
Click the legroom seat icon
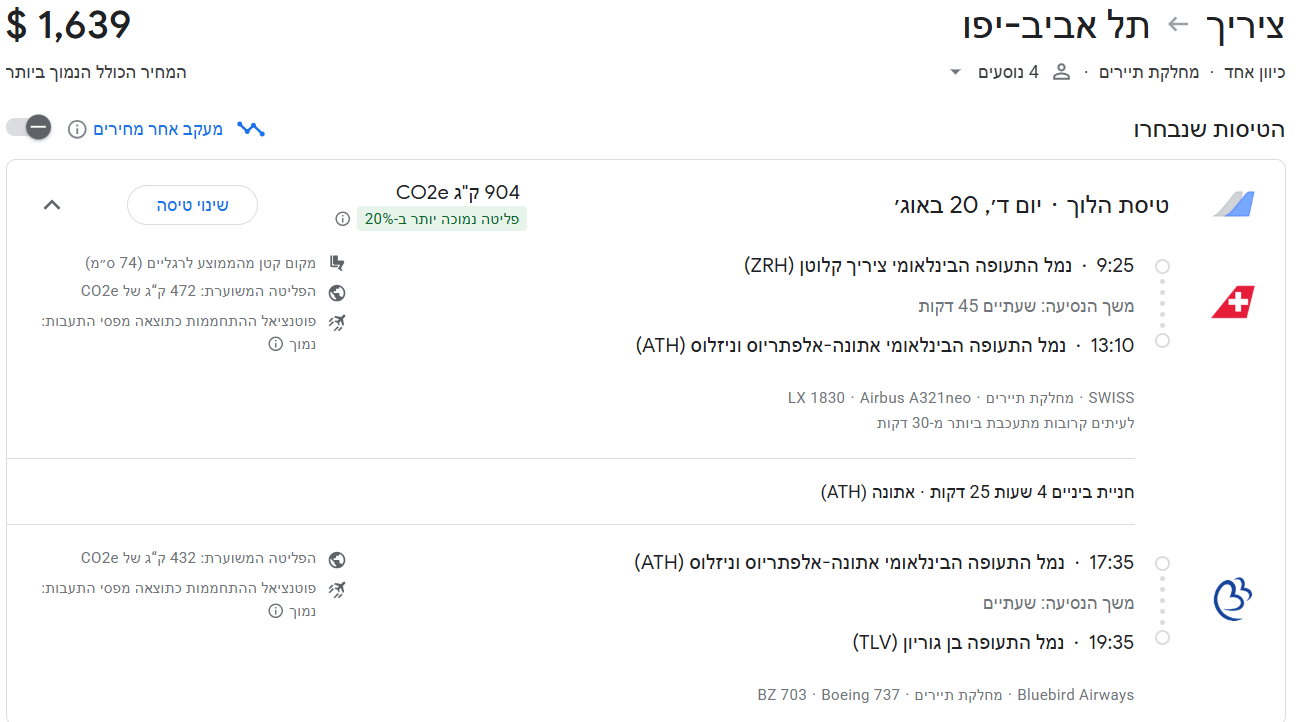point(337,264)
